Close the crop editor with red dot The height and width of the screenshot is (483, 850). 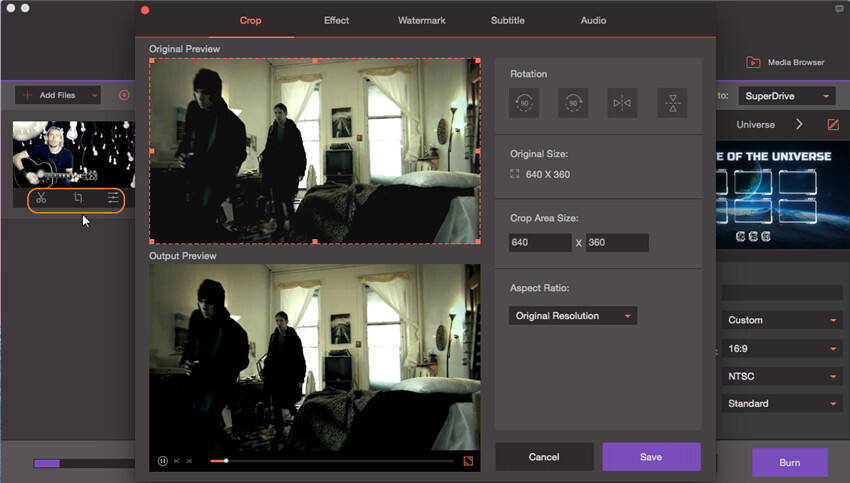(x=145, y=10)
